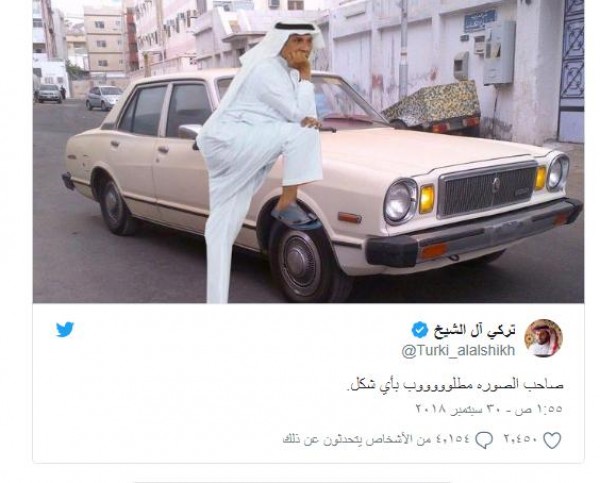Click the Twitter bird logo

pos(65,330)
